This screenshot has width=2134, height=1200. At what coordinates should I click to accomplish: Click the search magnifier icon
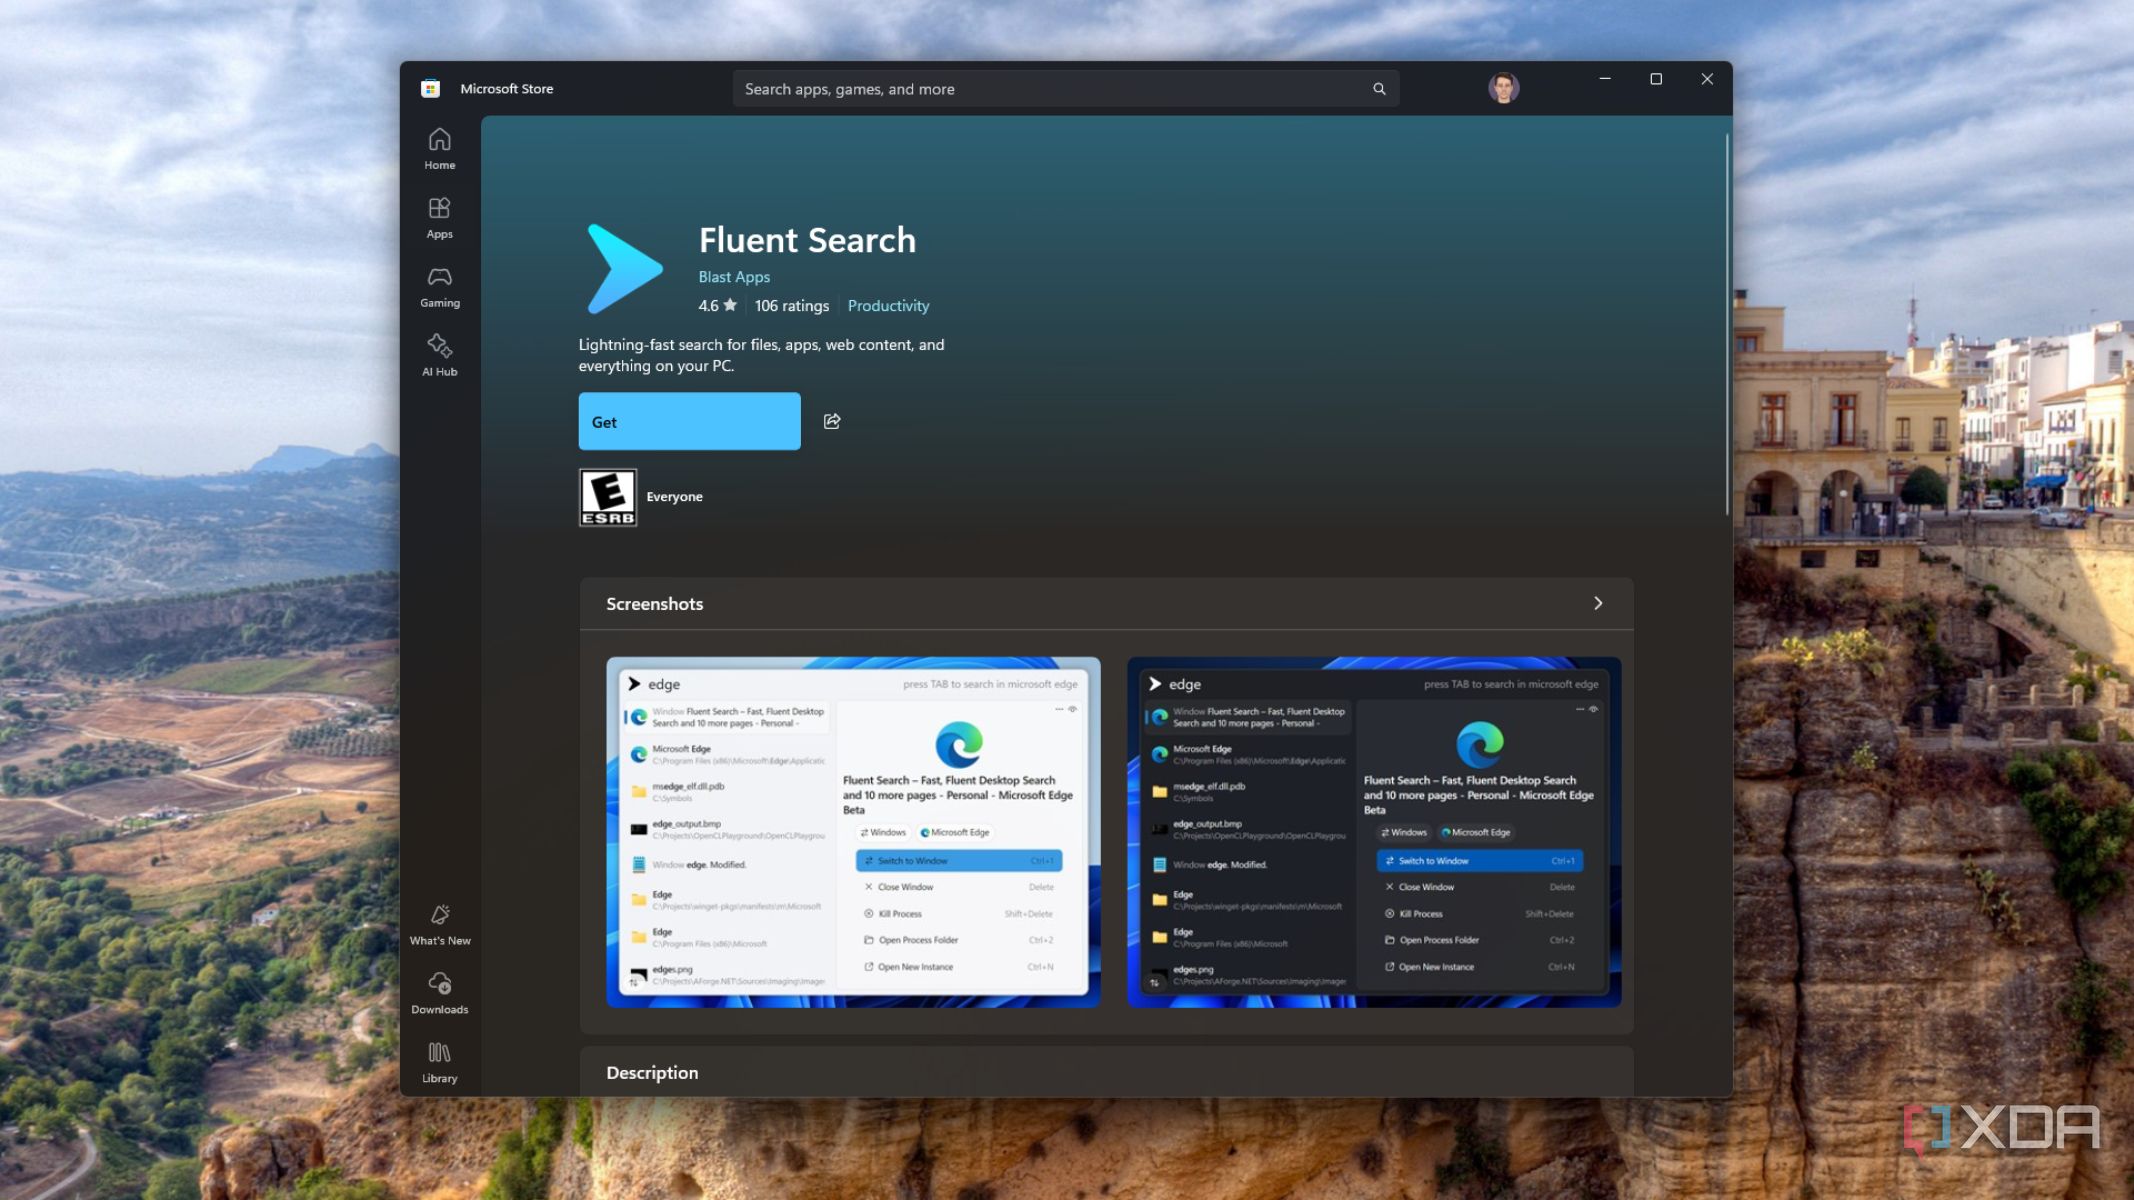click(x=1379, y=89)
